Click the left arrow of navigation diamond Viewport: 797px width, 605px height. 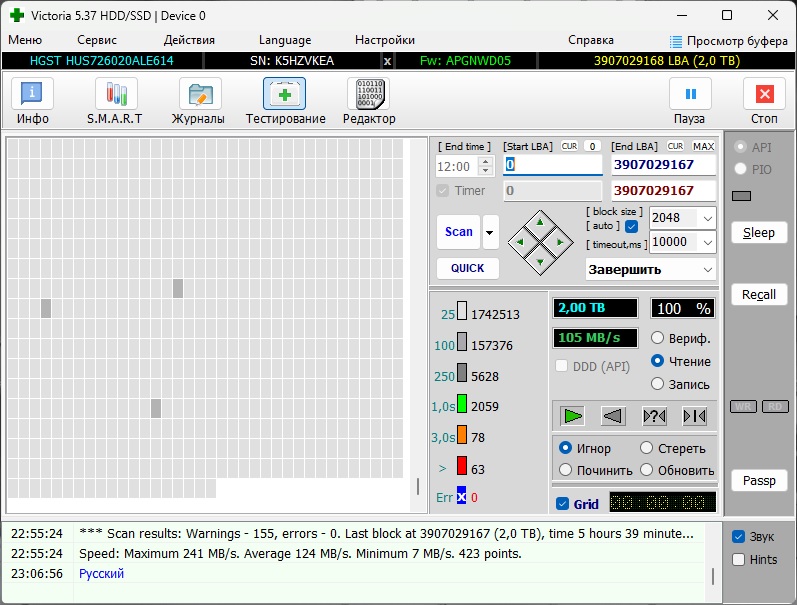[519, 243]
